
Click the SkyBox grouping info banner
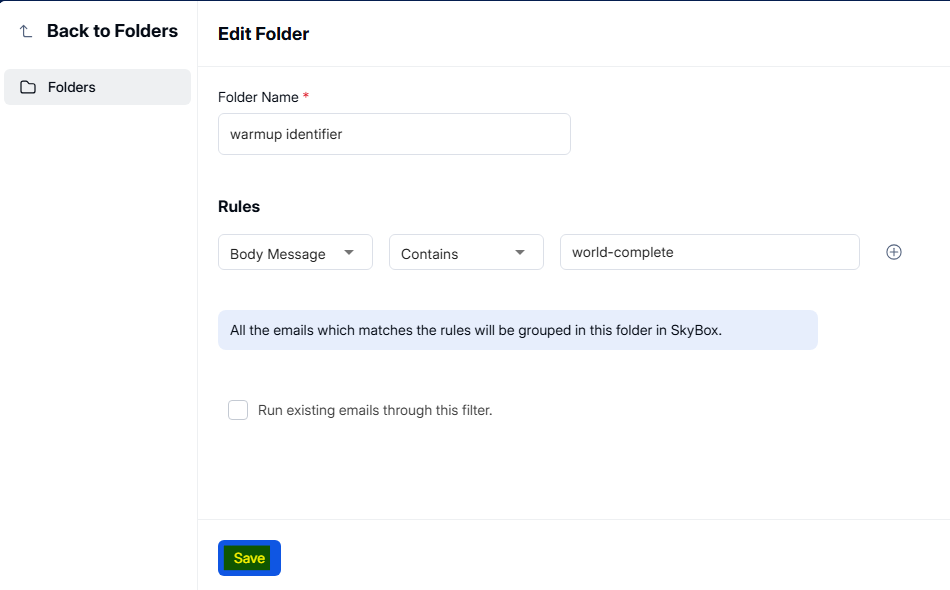pyautogui.click(x=517, y=330)
